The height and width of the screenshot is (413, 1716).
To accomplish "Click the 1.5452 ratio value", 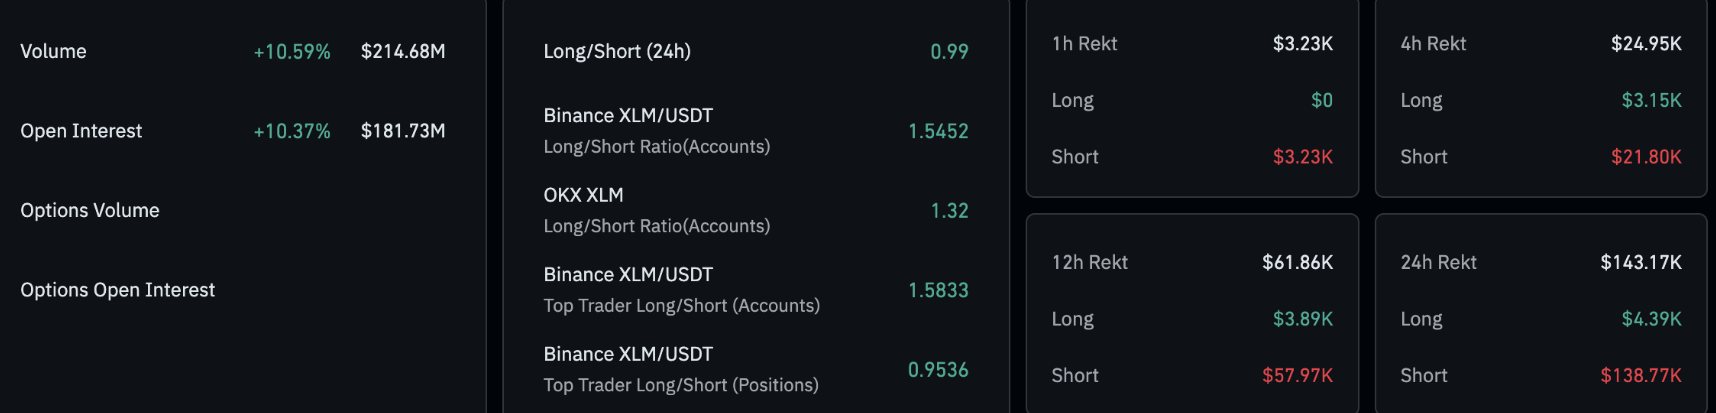I will click(938, 131).
